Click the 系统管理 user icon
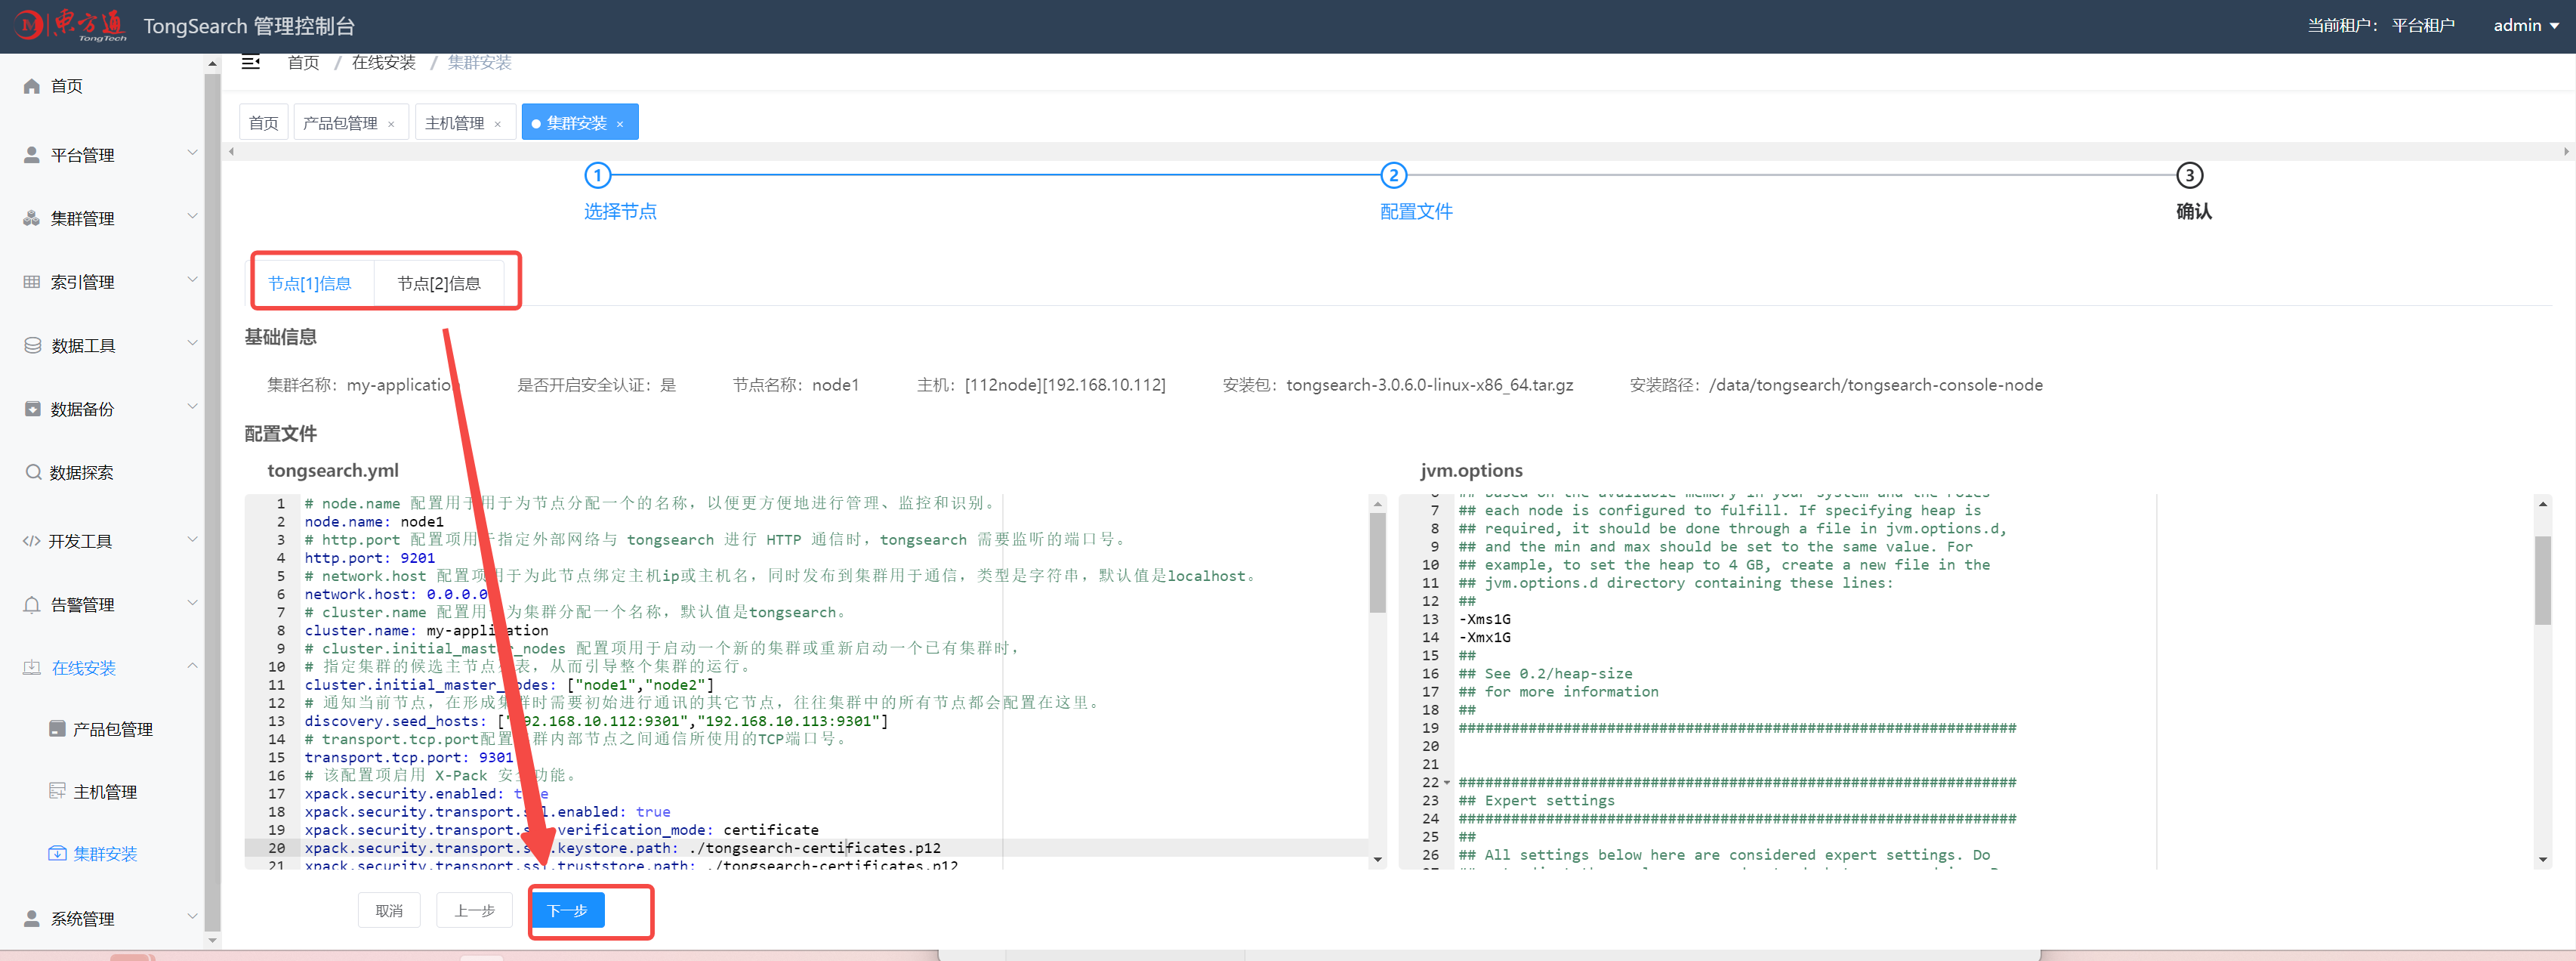Image resolution: width=2576 pixels, height=961 pixels. 32,918
